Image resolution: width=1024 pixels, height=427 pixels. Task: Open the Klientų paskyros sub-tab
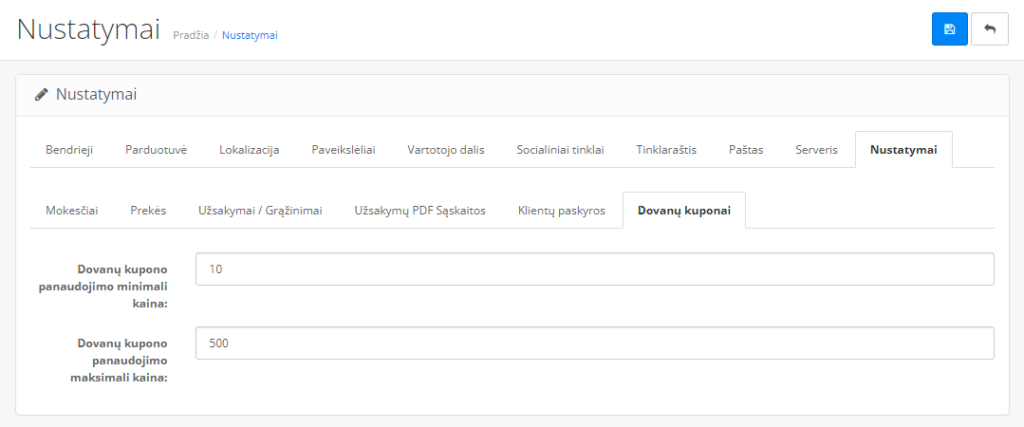562,210
